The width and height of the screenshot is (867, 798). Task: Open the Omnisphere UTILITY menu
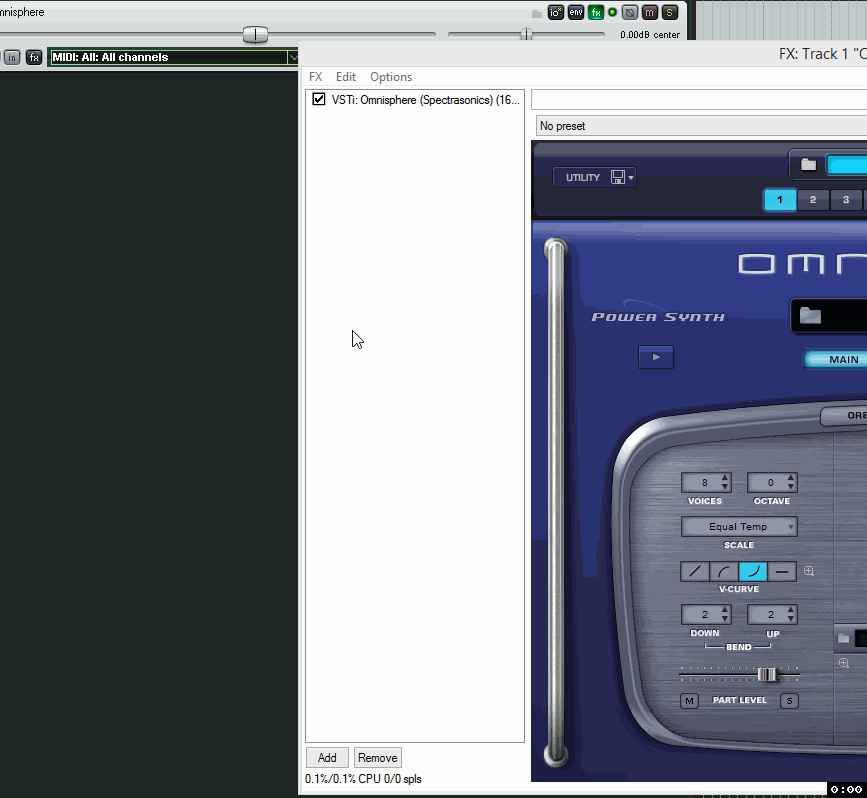pyautogui.click(x=582, y=178)
